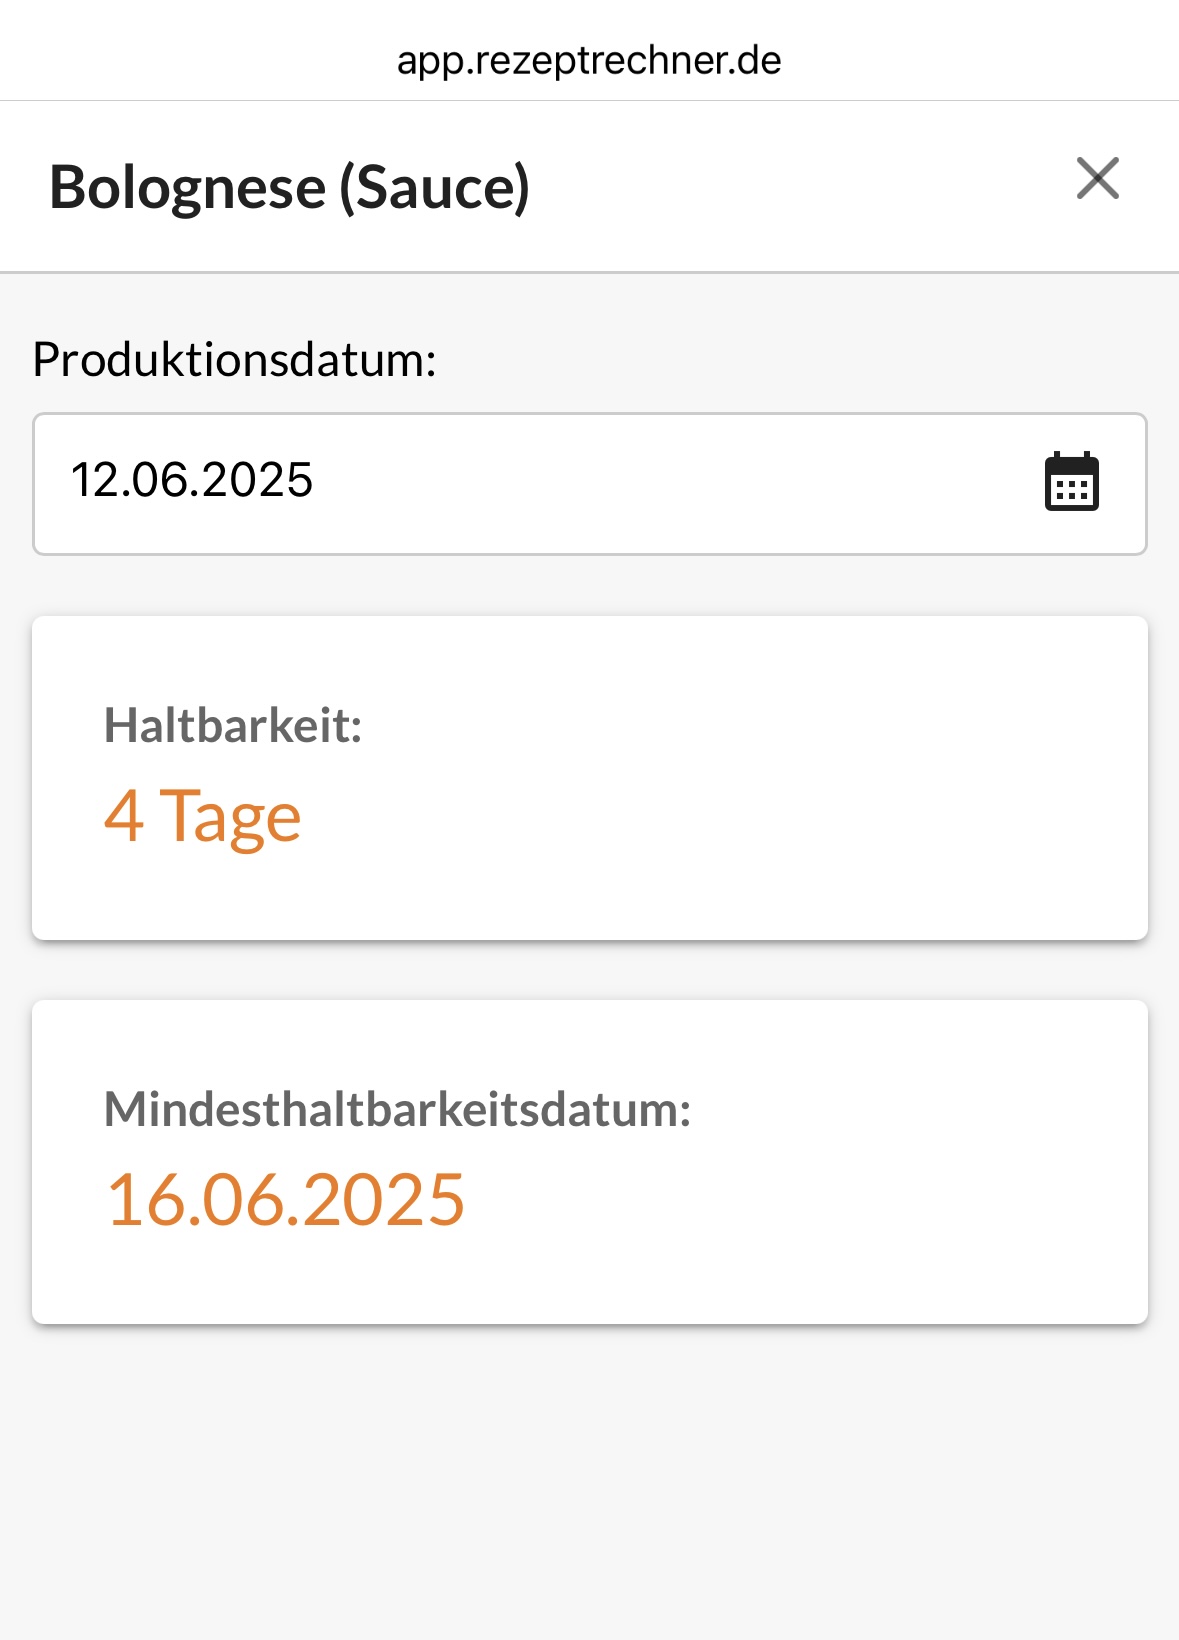Click the Produktionsdatum: label
Screen dimensions: 1179x1640
[235, 359]
